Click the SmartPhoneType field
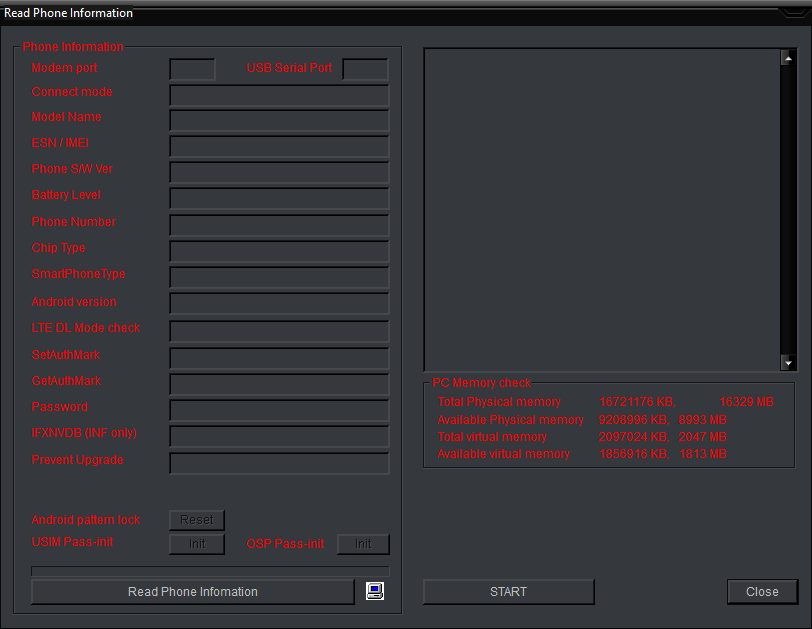 coord(279,277)
